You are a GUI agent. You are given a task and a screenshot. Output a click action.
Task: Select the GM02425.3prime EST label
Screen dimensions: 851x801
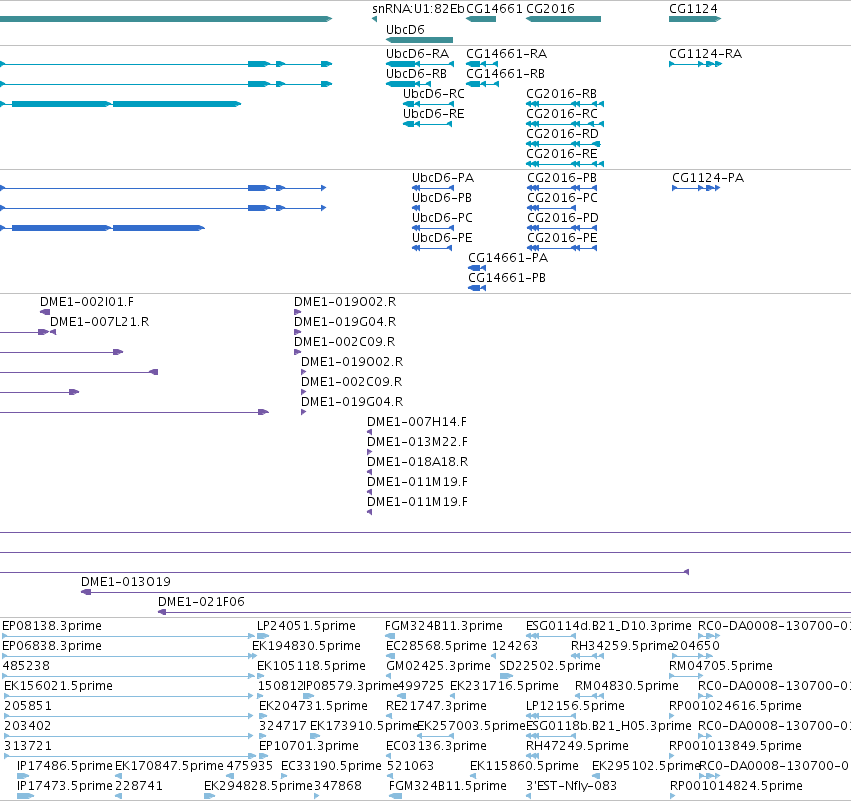(439, 666)
